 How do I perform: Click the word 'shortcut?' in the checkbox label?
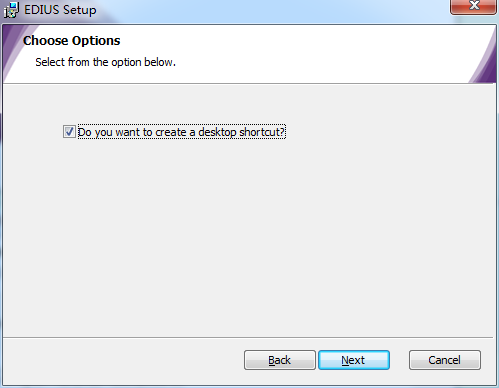(x=262, y=132)
